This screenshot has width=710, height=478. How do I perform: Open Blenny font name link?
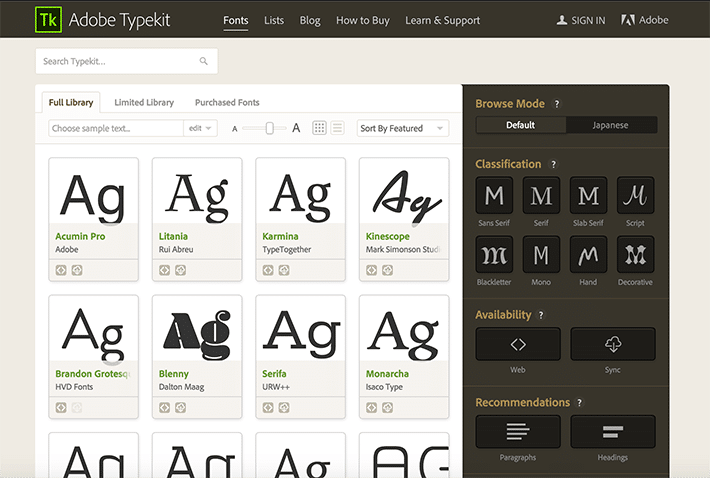(x=173, y=374)
